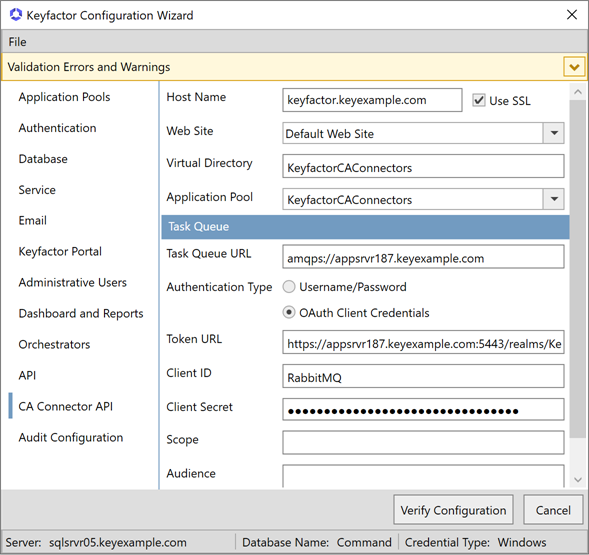The height and width of the screenshot is (555, 589).
Task: Select the Audit Configuration section
Action: point(71,437)
